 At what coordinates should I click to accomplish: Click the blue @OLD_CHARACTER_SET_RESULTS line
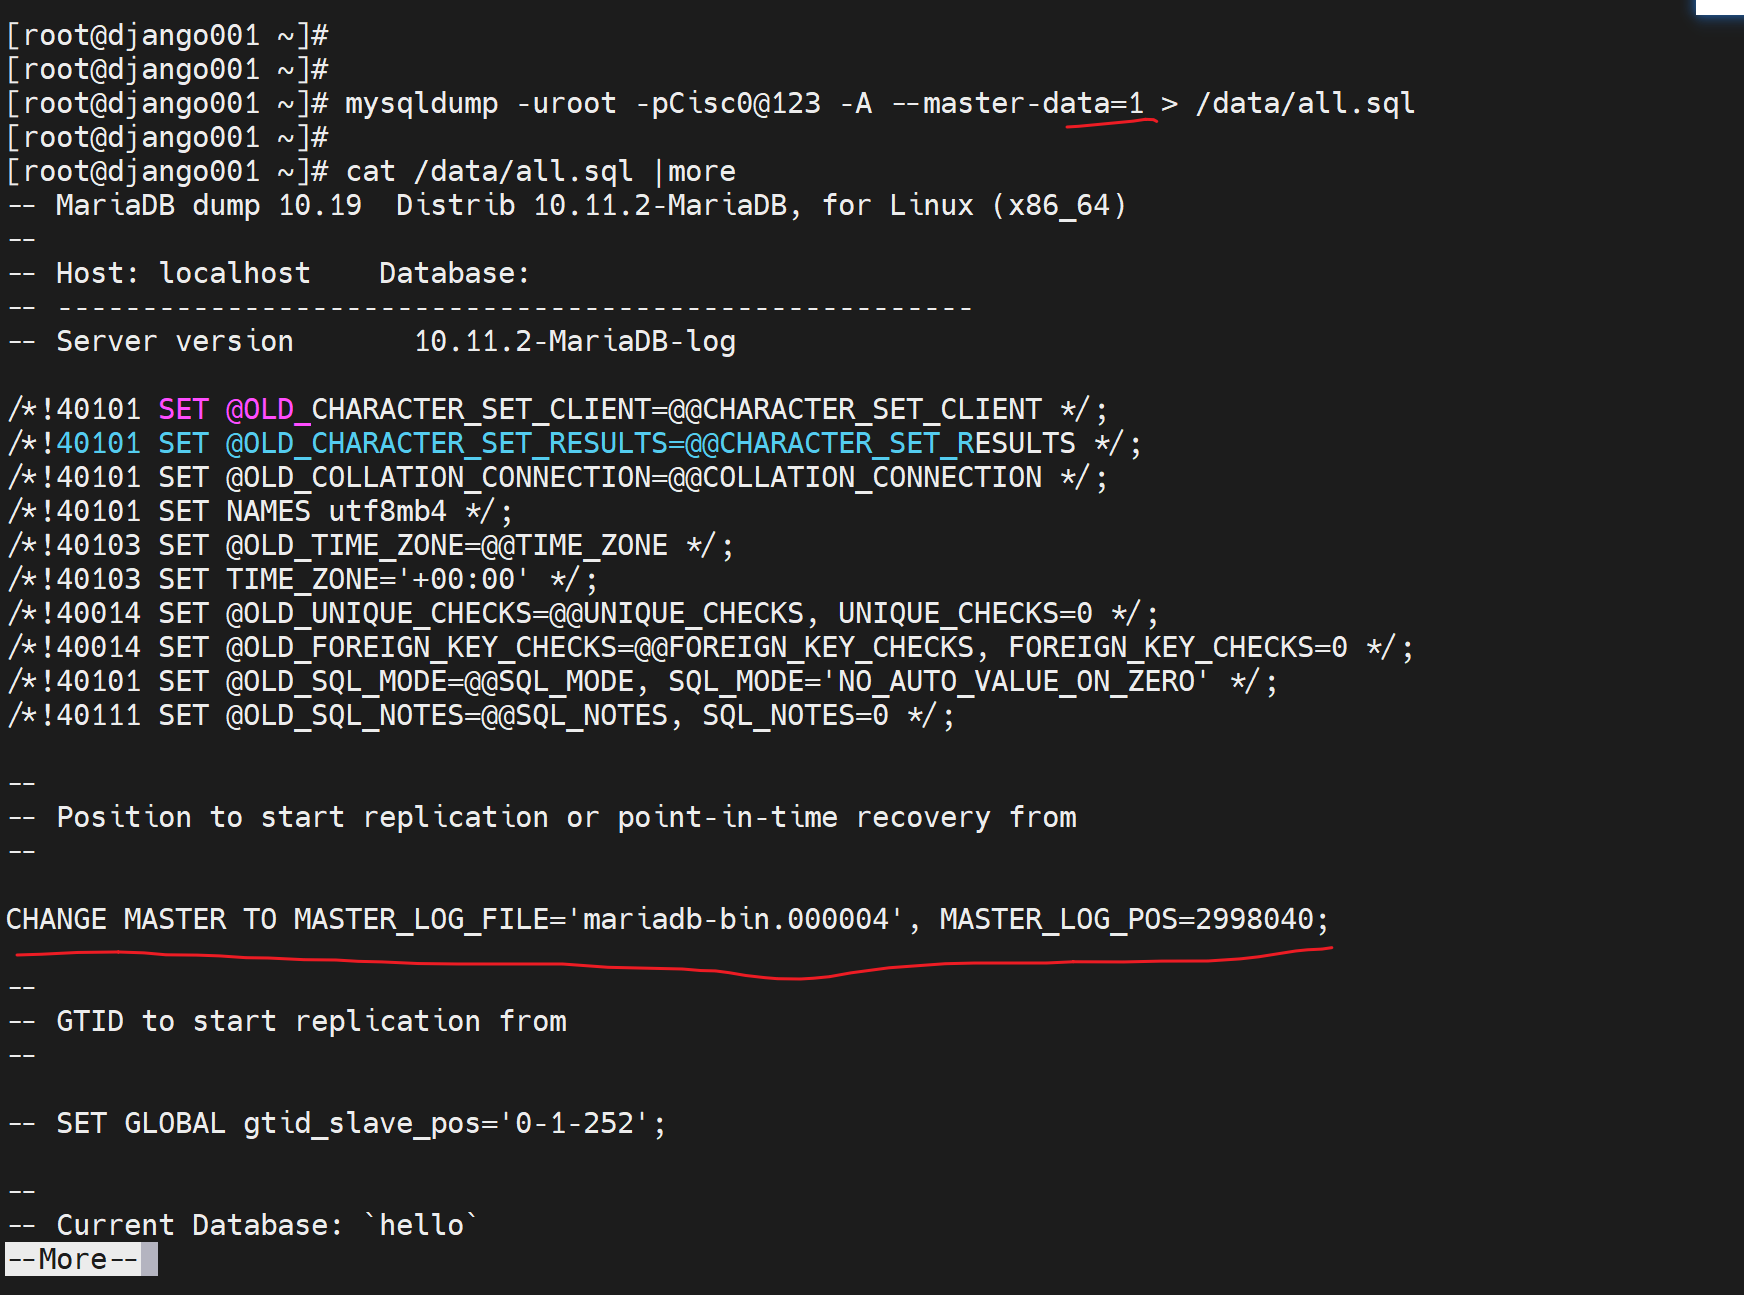tap(650, 443)
